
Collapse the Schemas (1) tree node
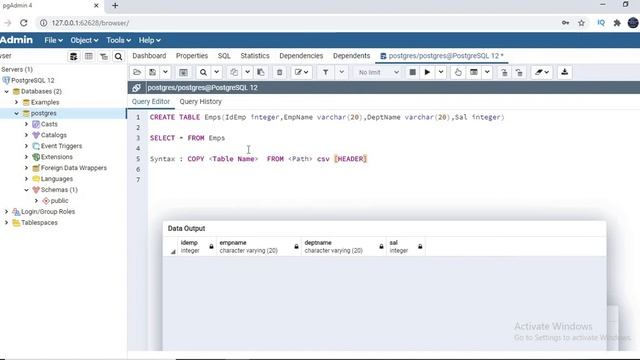pos(27,190)
